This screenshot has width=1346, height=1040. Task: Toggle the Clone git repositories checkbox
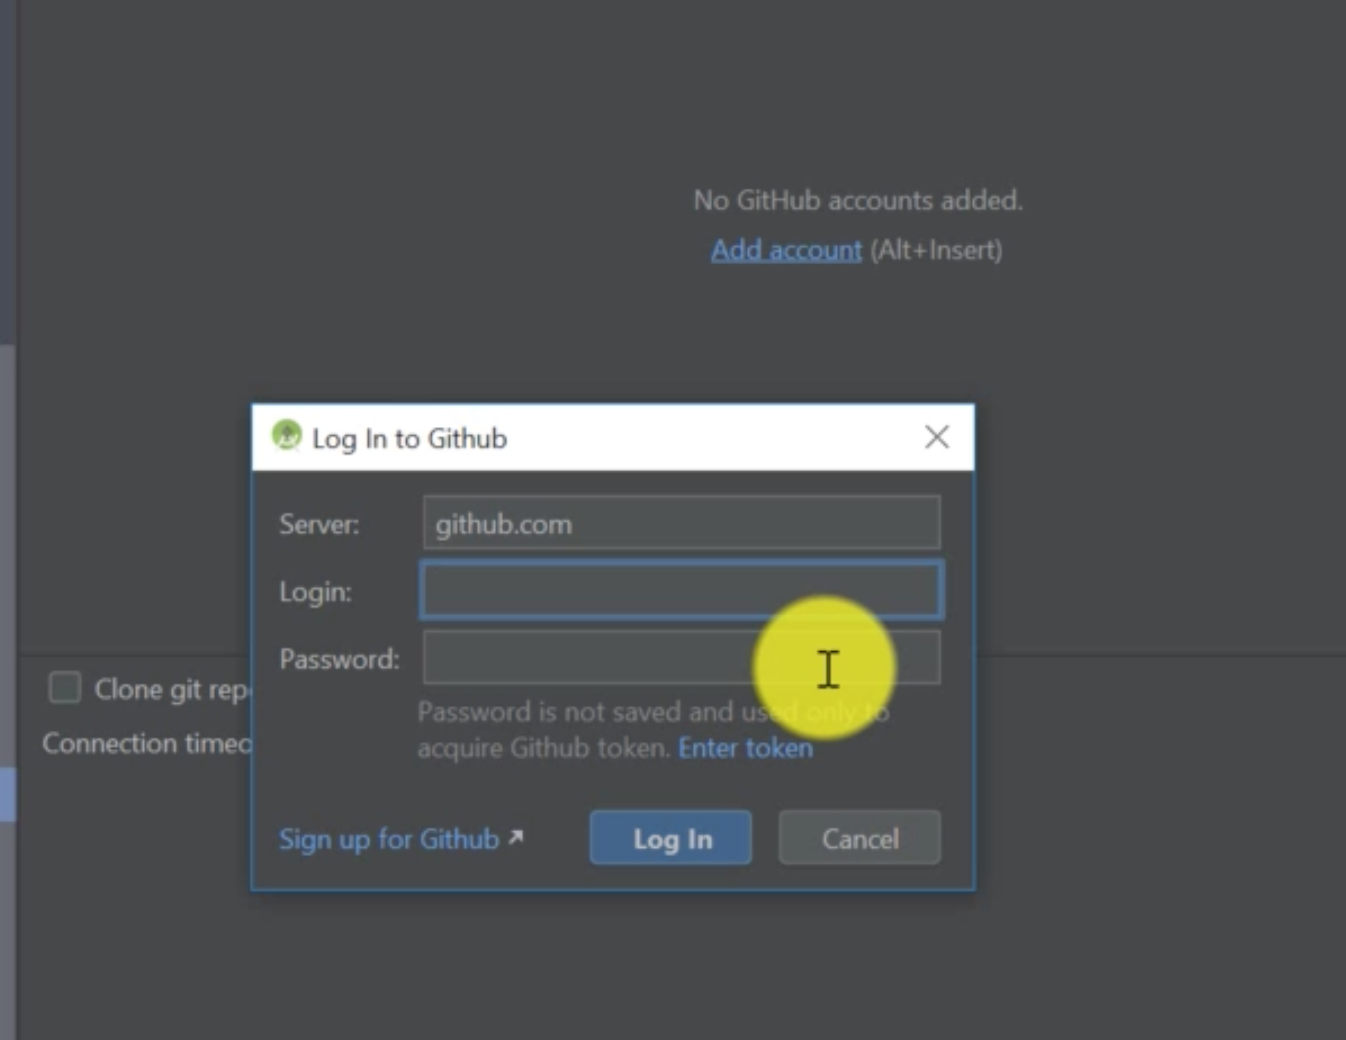click(x=65, y=688)
